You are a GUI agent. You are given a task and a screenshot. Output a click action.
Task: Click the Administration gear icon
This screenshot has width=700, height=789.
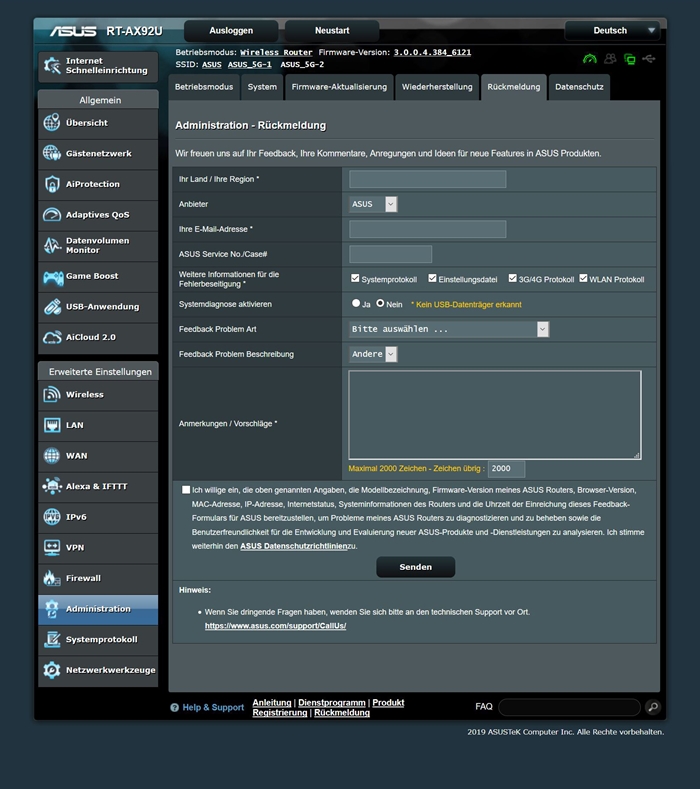52,609
